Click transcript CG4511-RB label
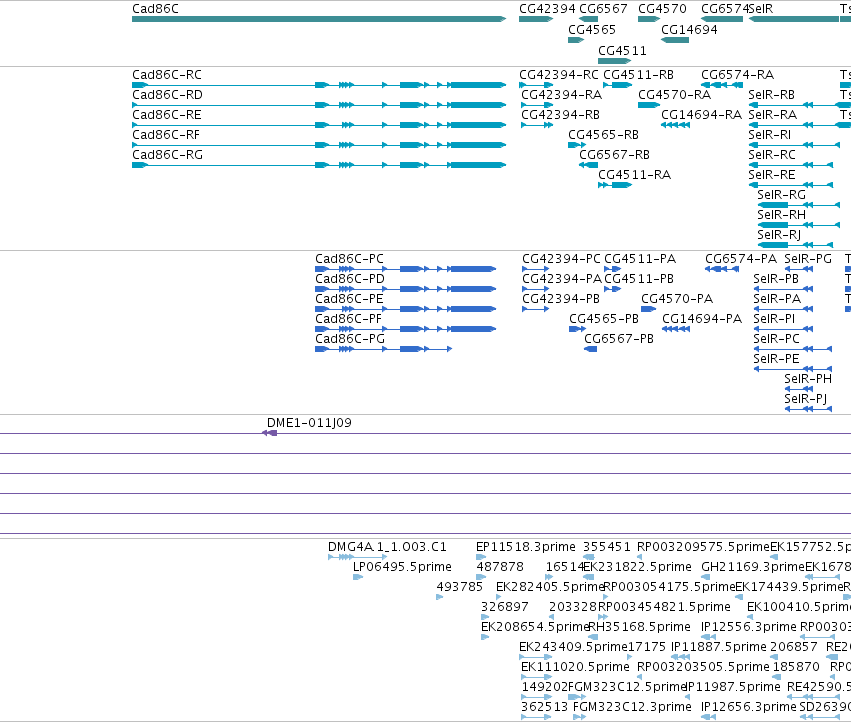 [638, 74]
